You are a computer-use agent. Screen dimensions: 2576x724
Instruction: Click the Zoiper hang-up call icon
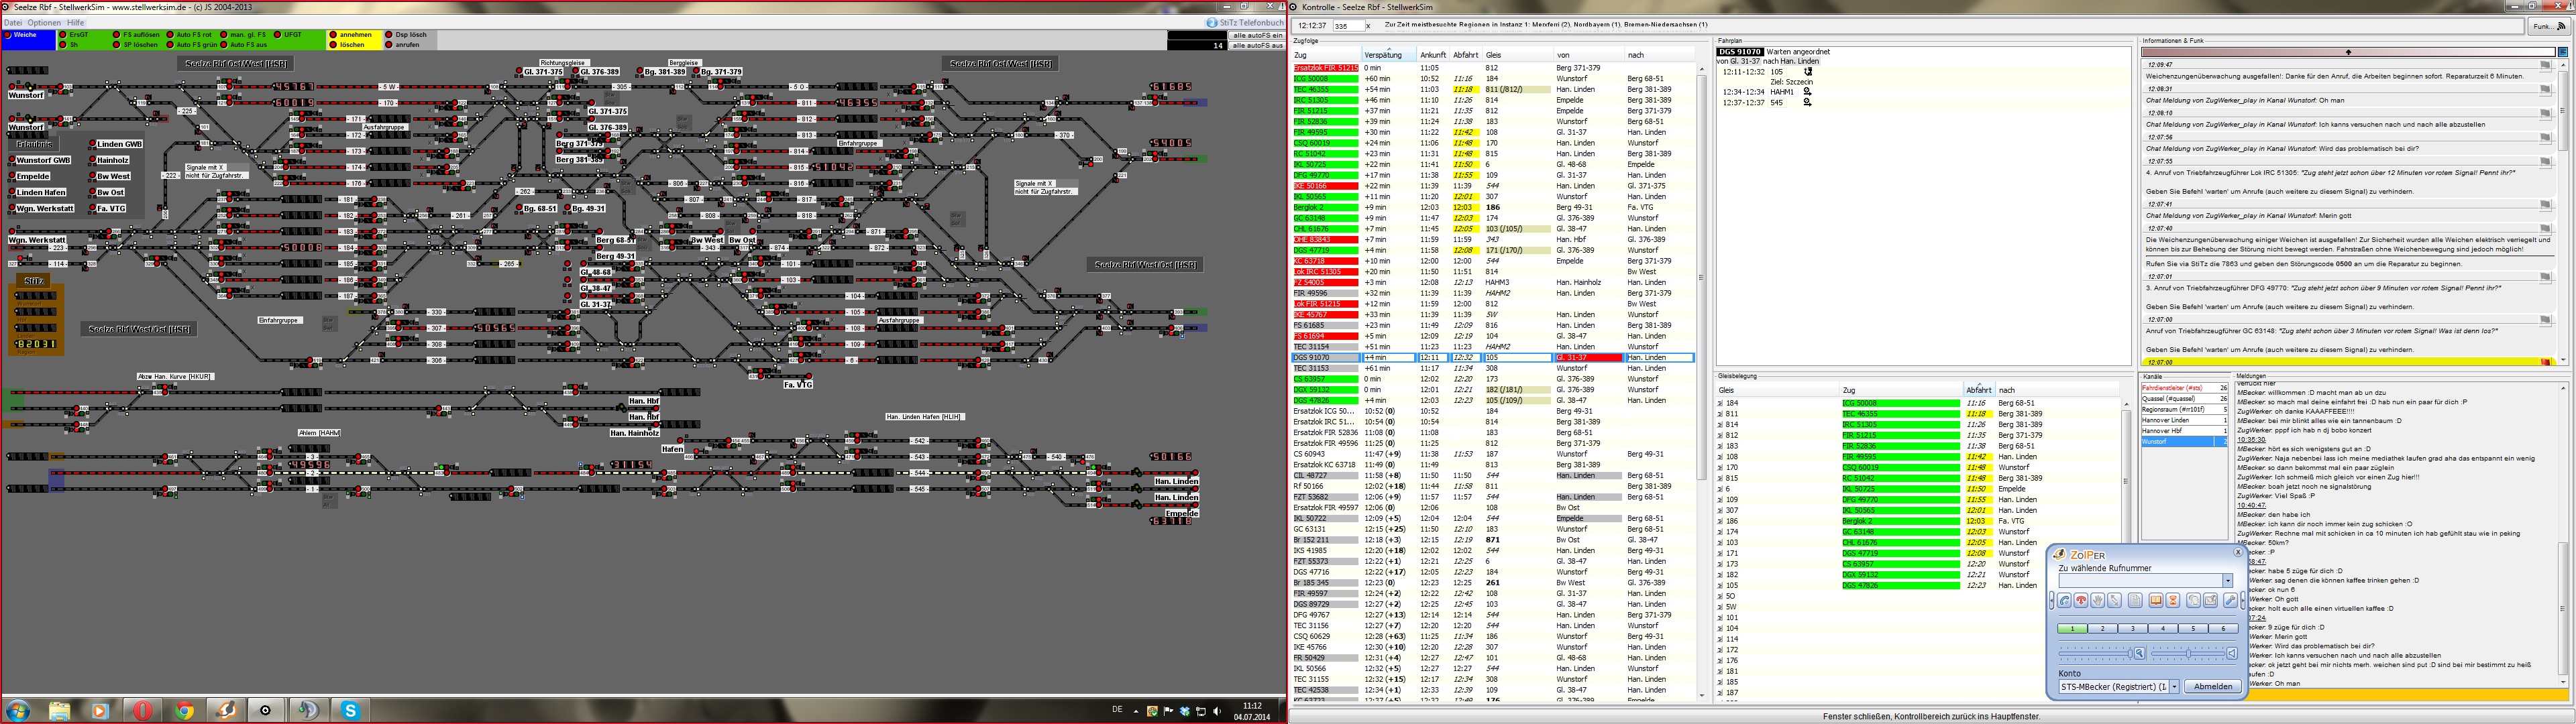coord(2081,601)
